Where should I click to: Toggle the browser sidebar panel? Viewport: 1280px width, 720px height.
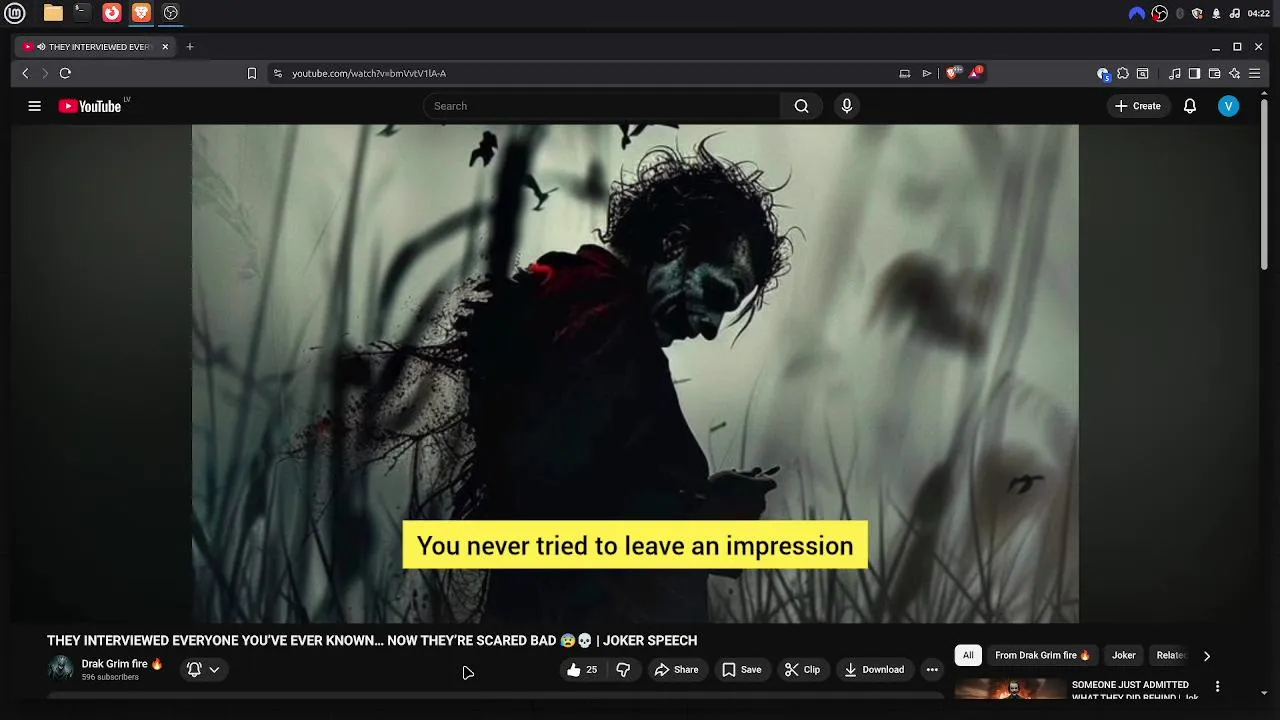[x=1194, y=73]
